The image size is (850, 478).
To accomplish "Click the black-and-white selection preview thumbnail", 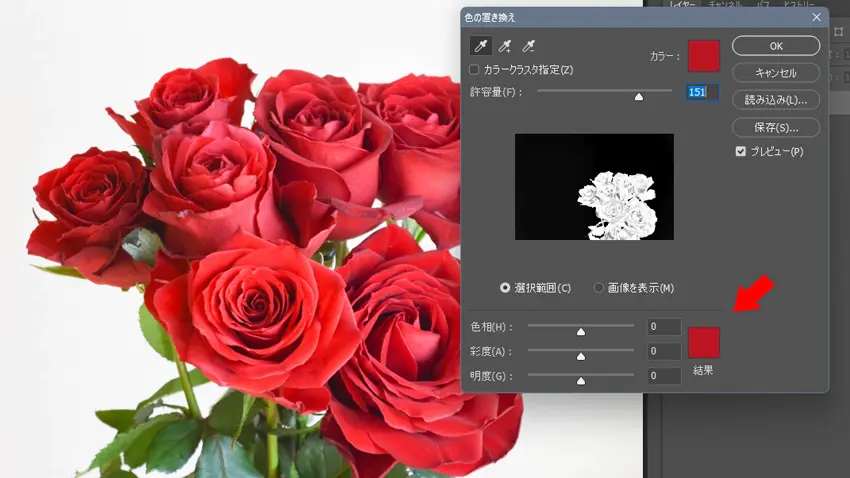I will (x=594, y=187).
